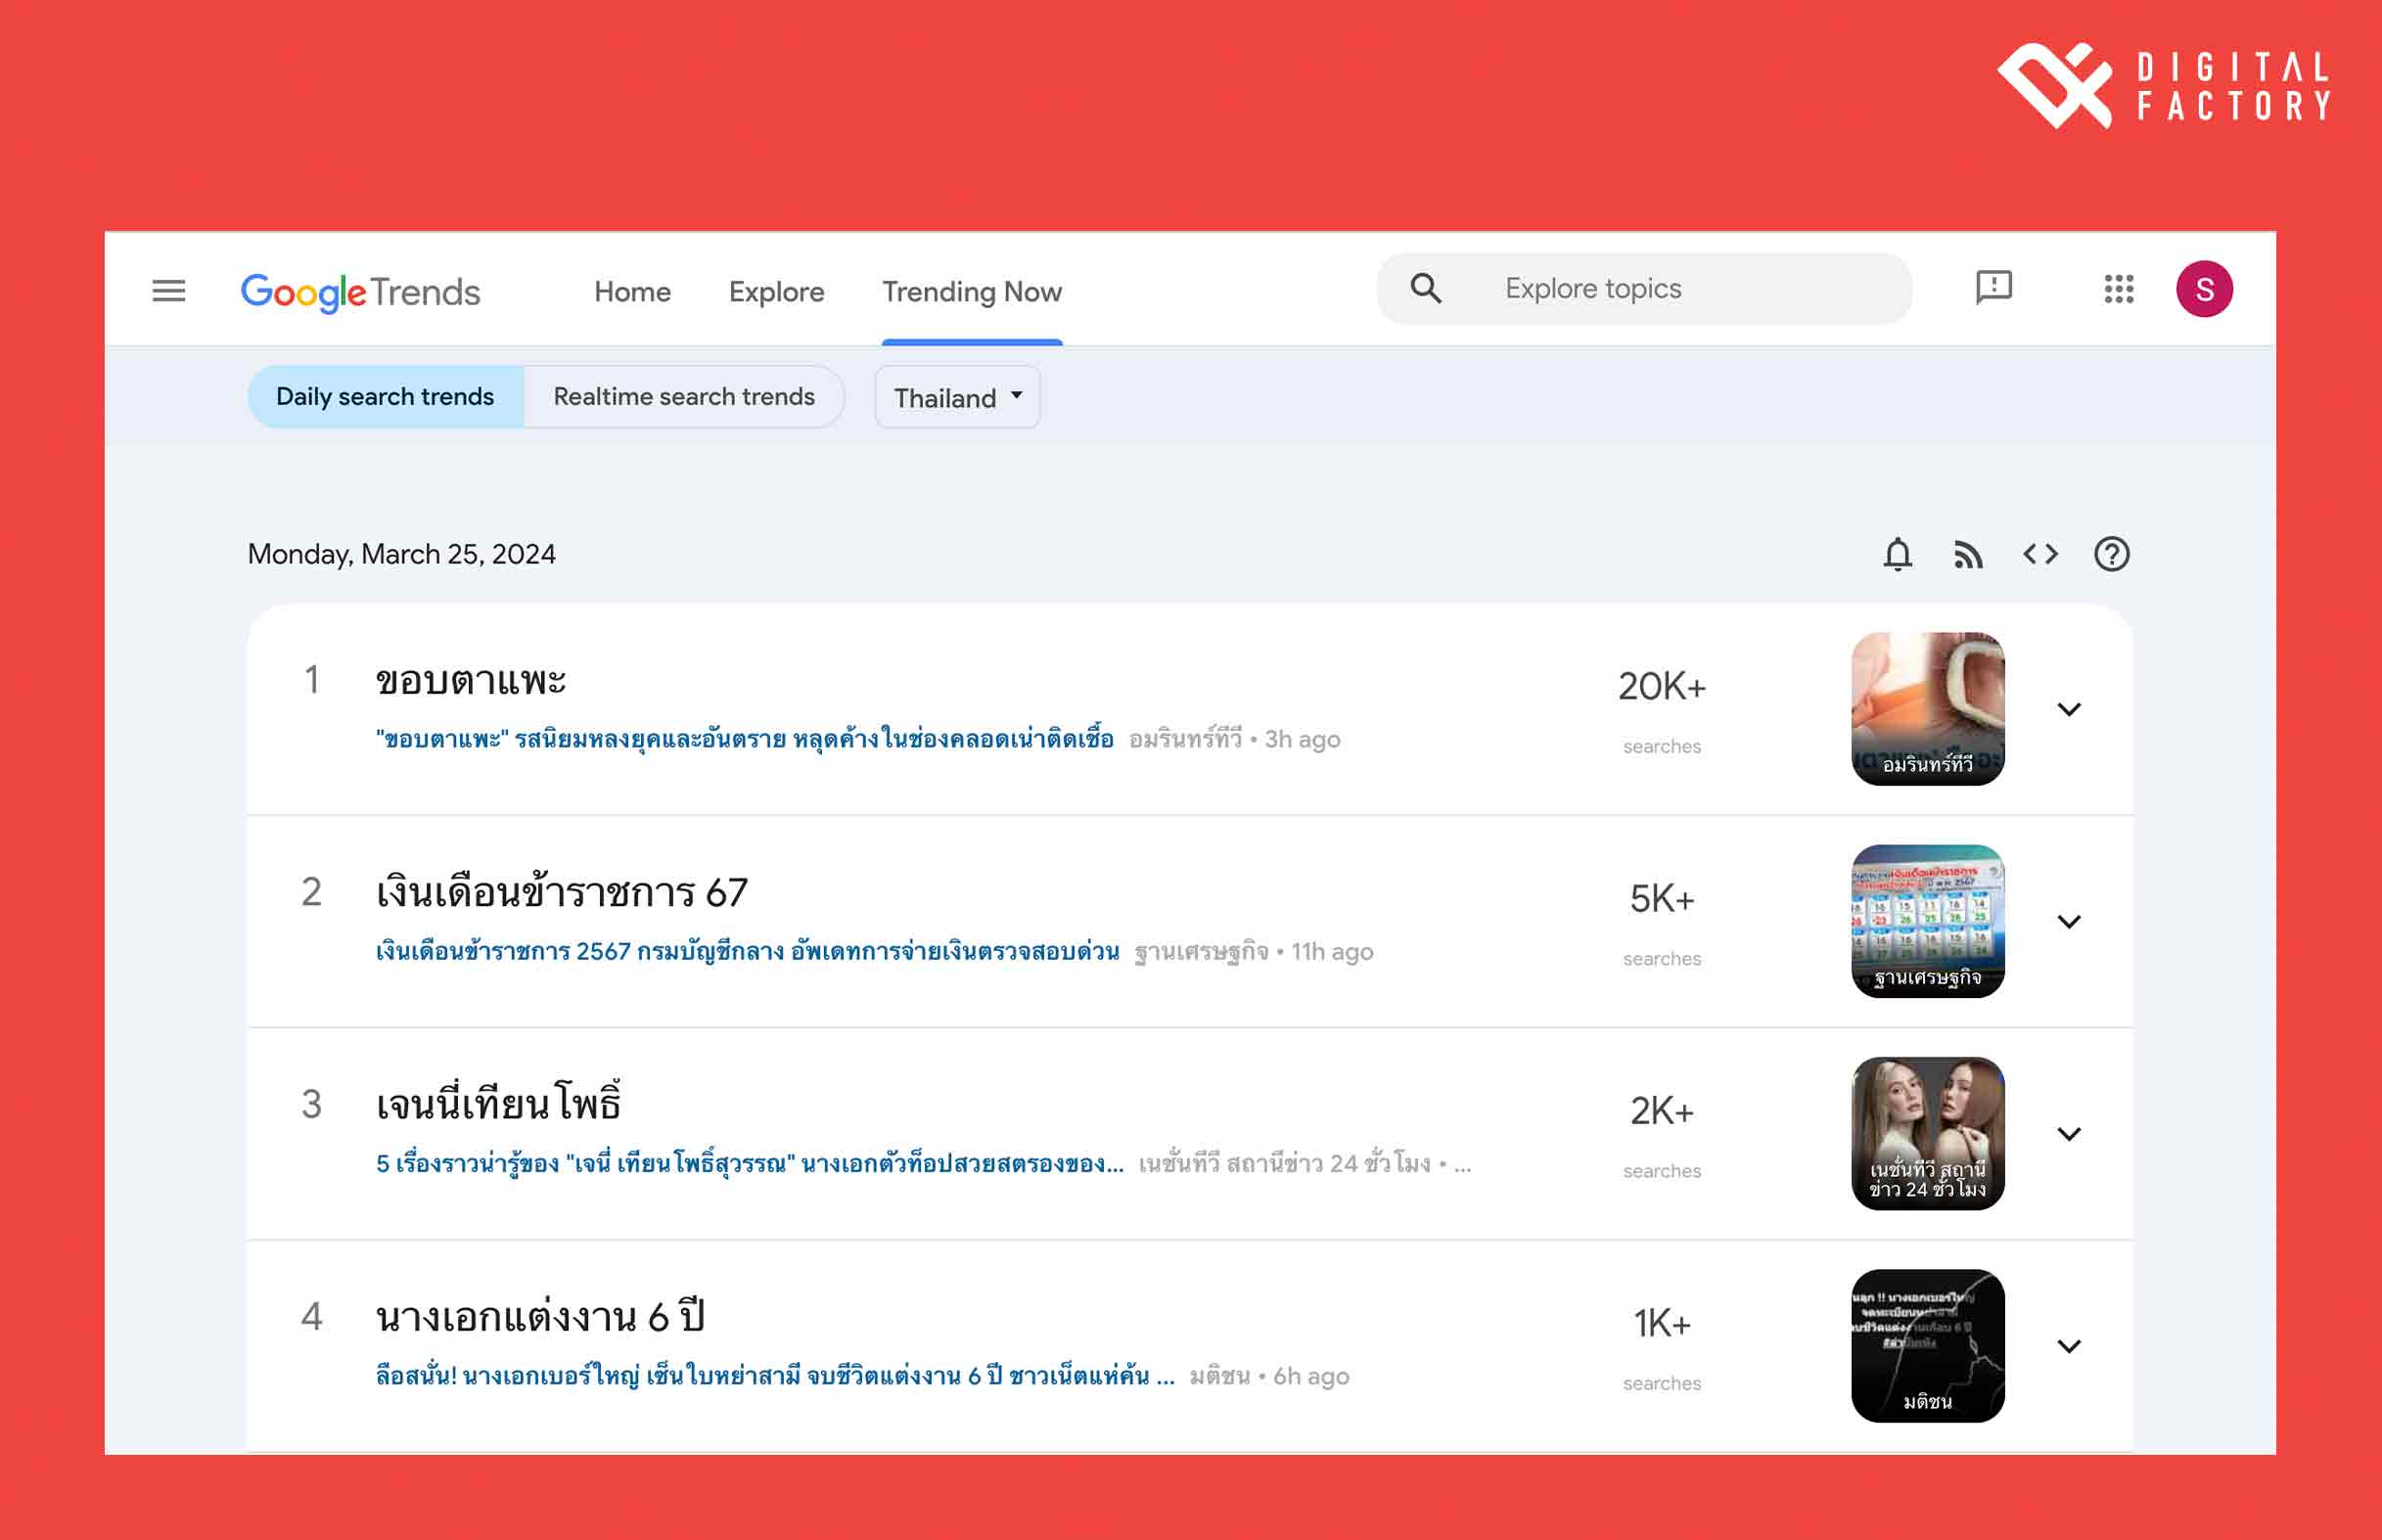Open the Thailand country dropdown
2382x1540 pixels.
pos(957,398)
